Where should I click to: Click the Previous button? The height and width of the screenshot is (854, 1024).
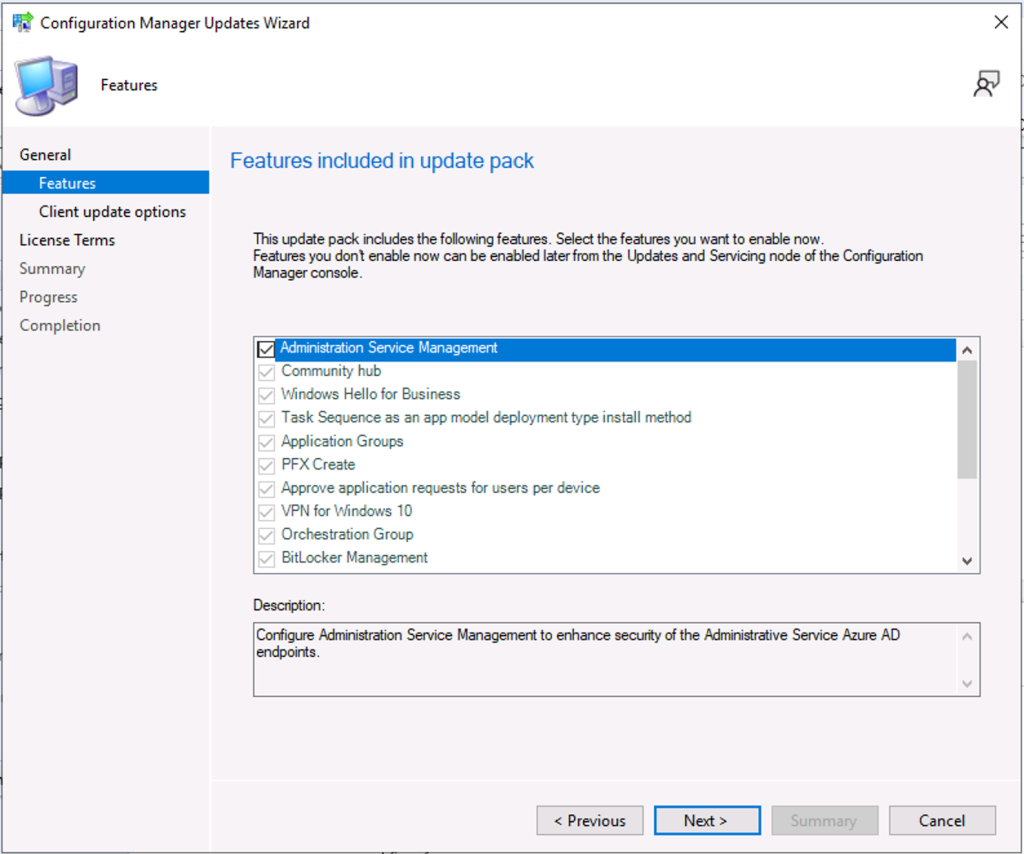[590, 820]
